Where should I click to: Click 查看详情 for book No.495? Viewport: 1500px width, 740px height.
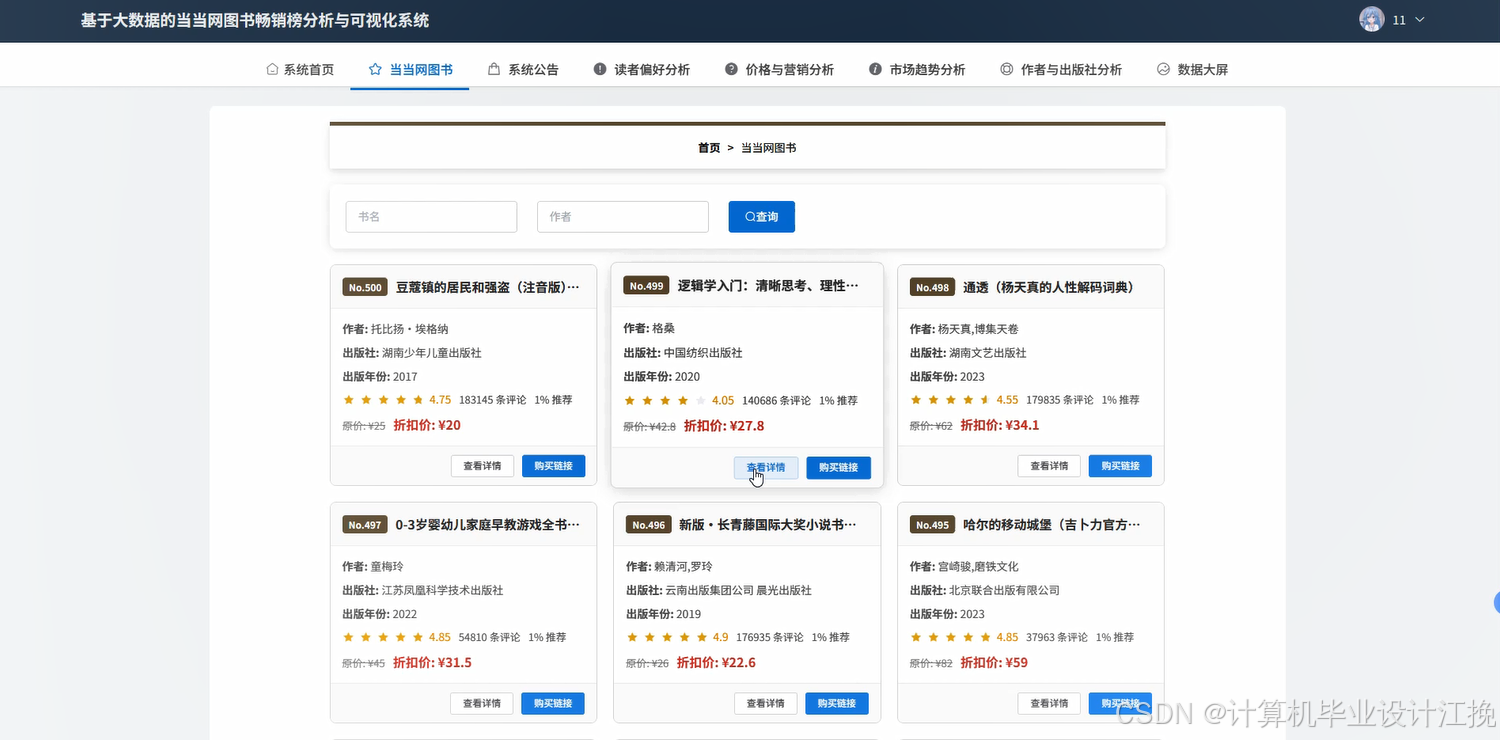click(x=1049, y=704)
